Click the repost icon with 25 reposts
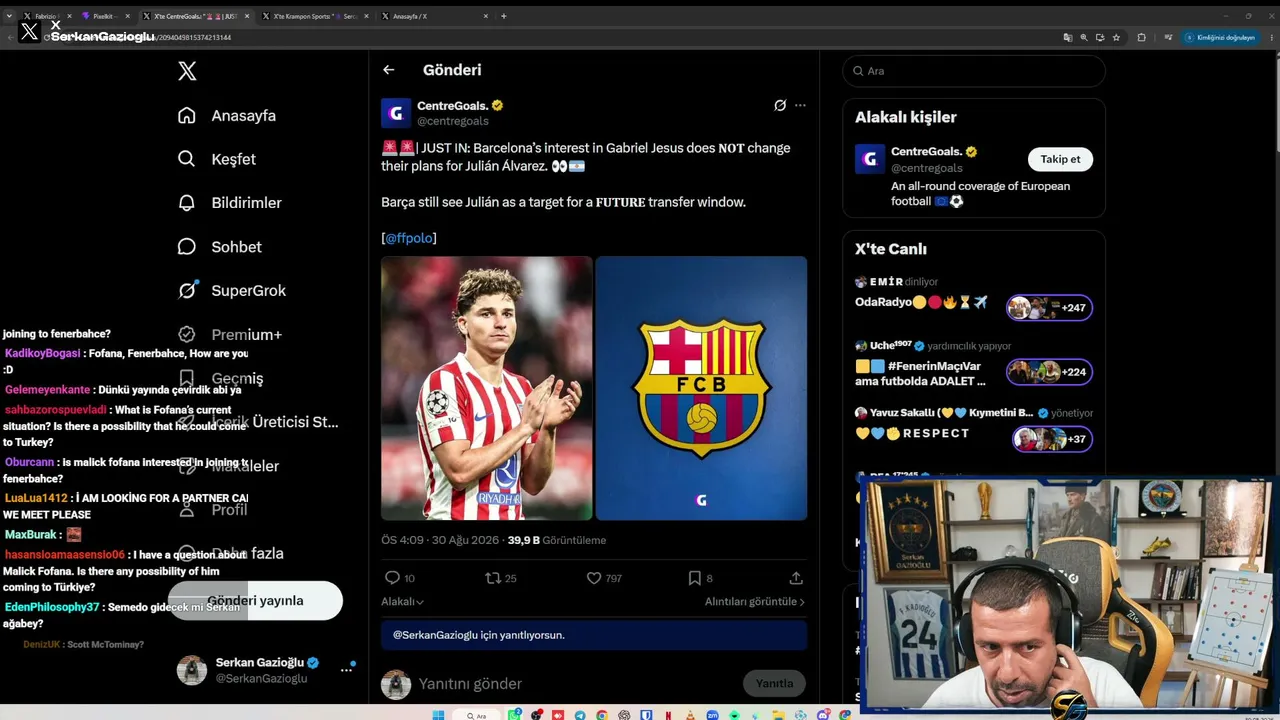The image size is (1280, 720). point(493,578)
